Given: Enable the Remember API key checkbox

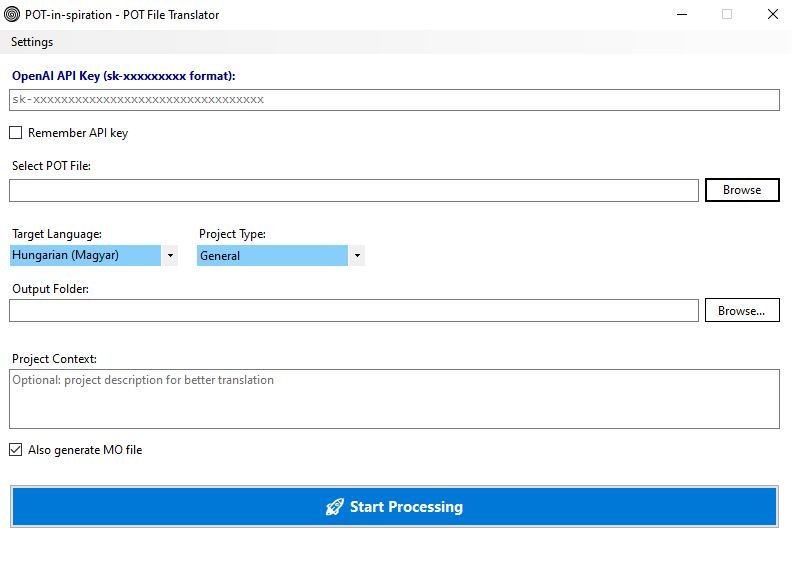Looking at the screenshot, I should tap(16, 133).
